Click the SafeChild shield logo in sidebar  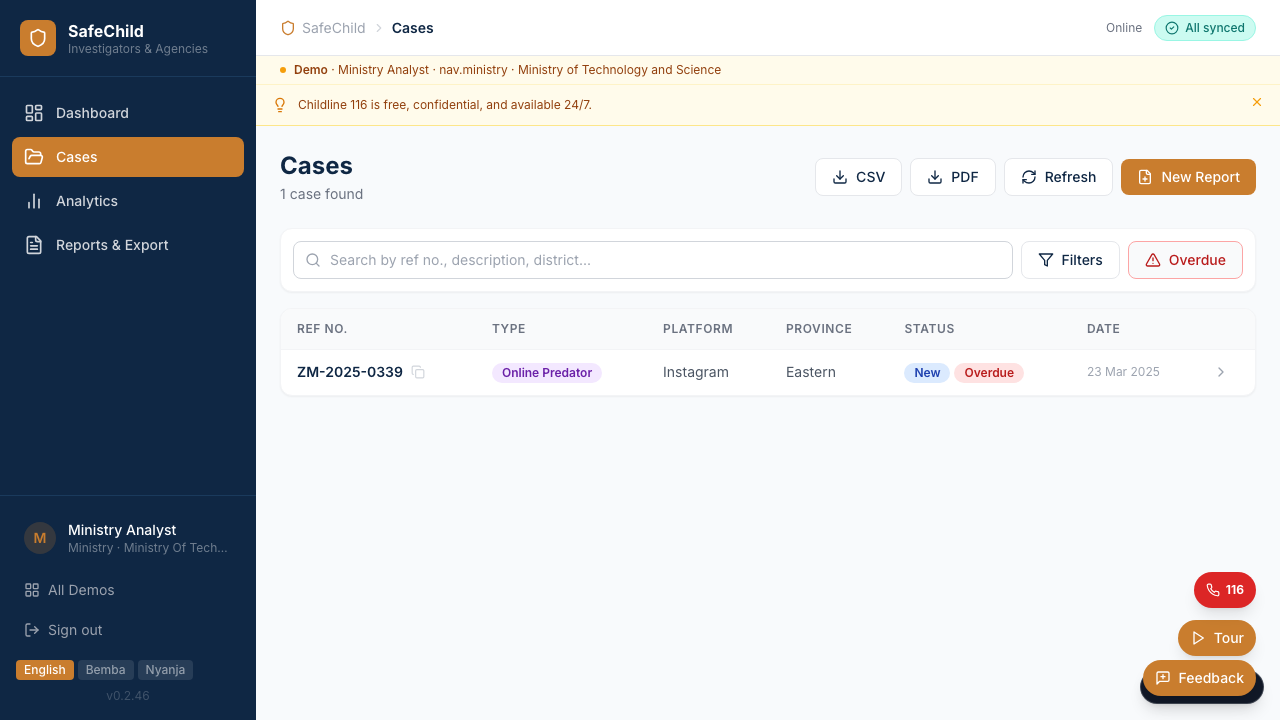[38, 38]
